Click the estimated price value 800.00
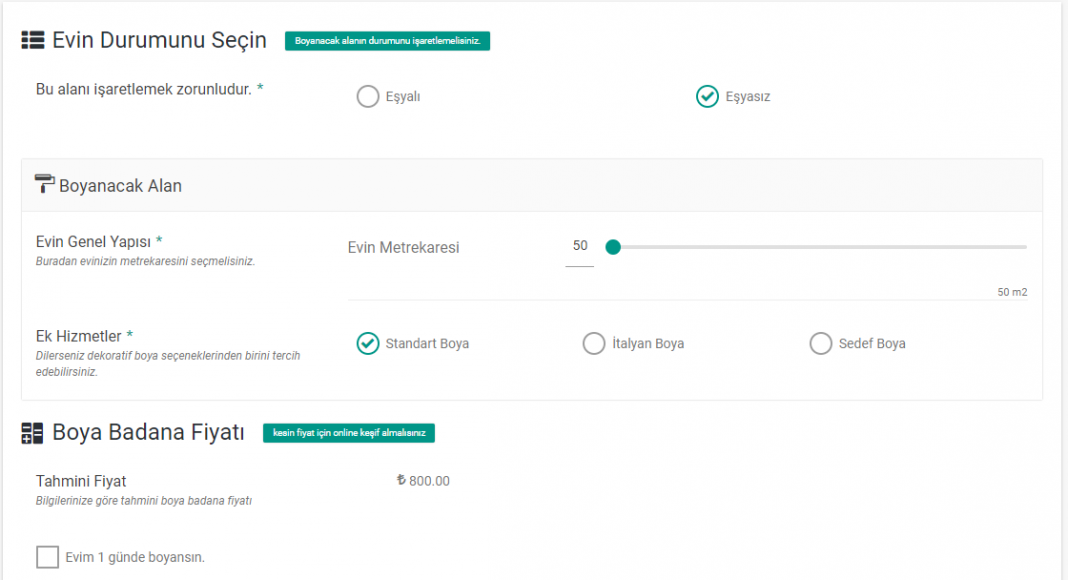Screen dimensions: 1068x580 point(429,481)
